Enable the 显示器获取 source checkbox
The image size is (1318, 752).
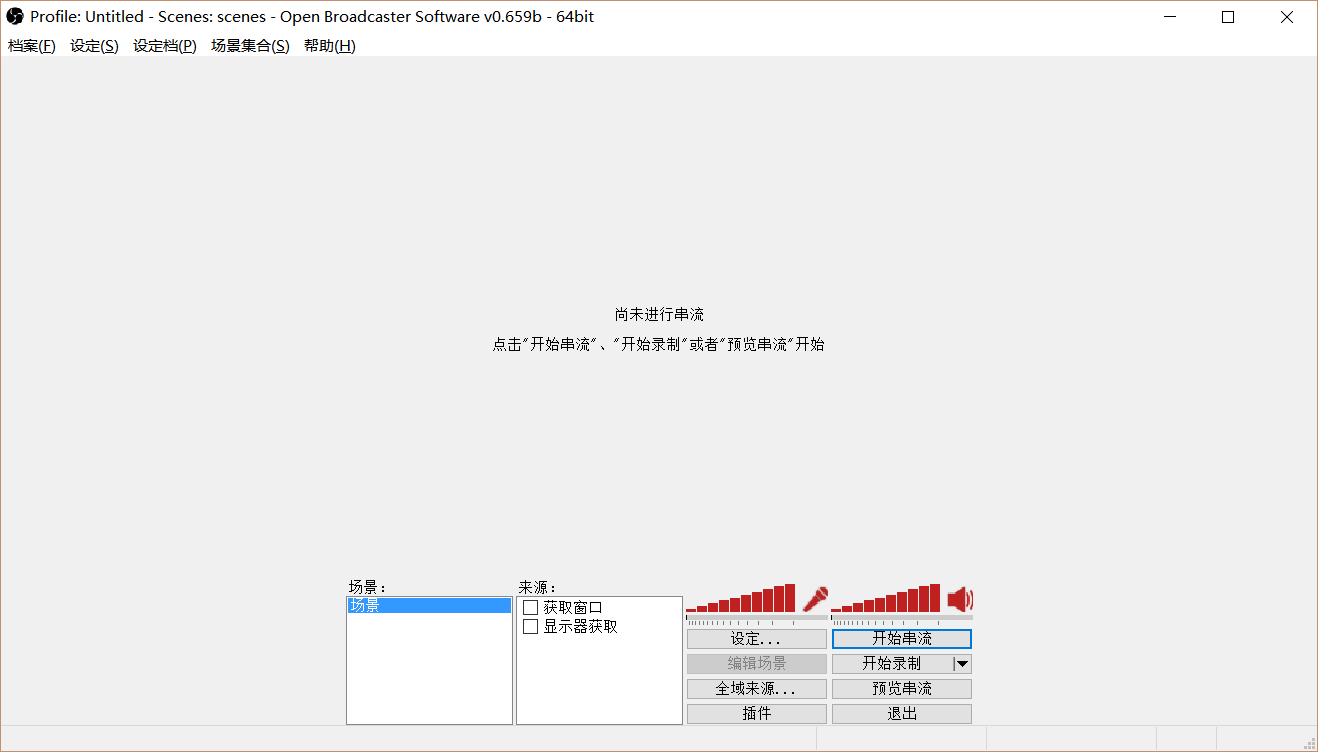(531, 627)
